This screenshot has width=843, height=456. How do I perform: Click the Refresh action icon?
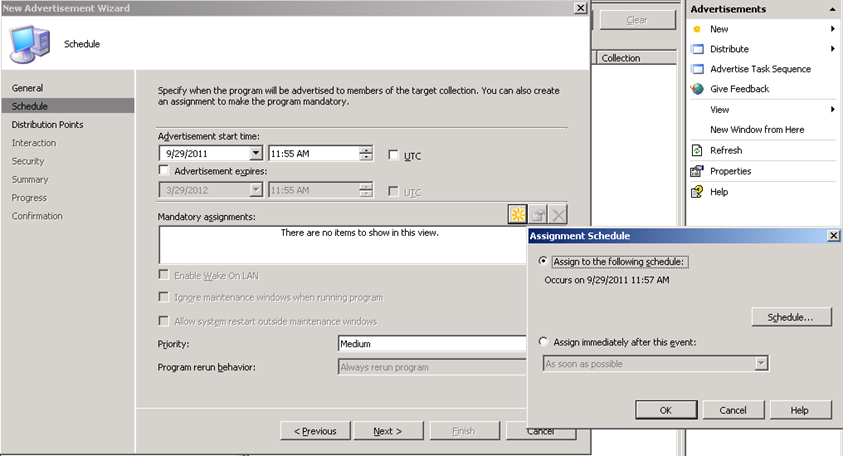pos(697,150)
